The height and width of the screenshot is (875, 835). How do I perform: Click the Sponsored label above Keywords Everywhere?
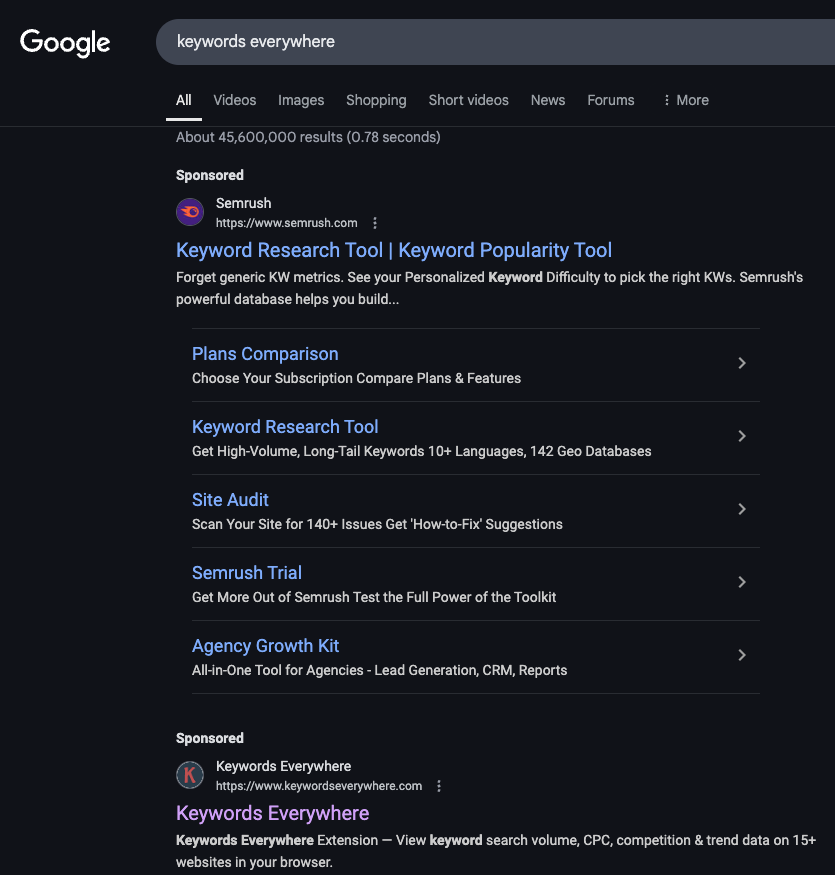click(x=210, y=738)
